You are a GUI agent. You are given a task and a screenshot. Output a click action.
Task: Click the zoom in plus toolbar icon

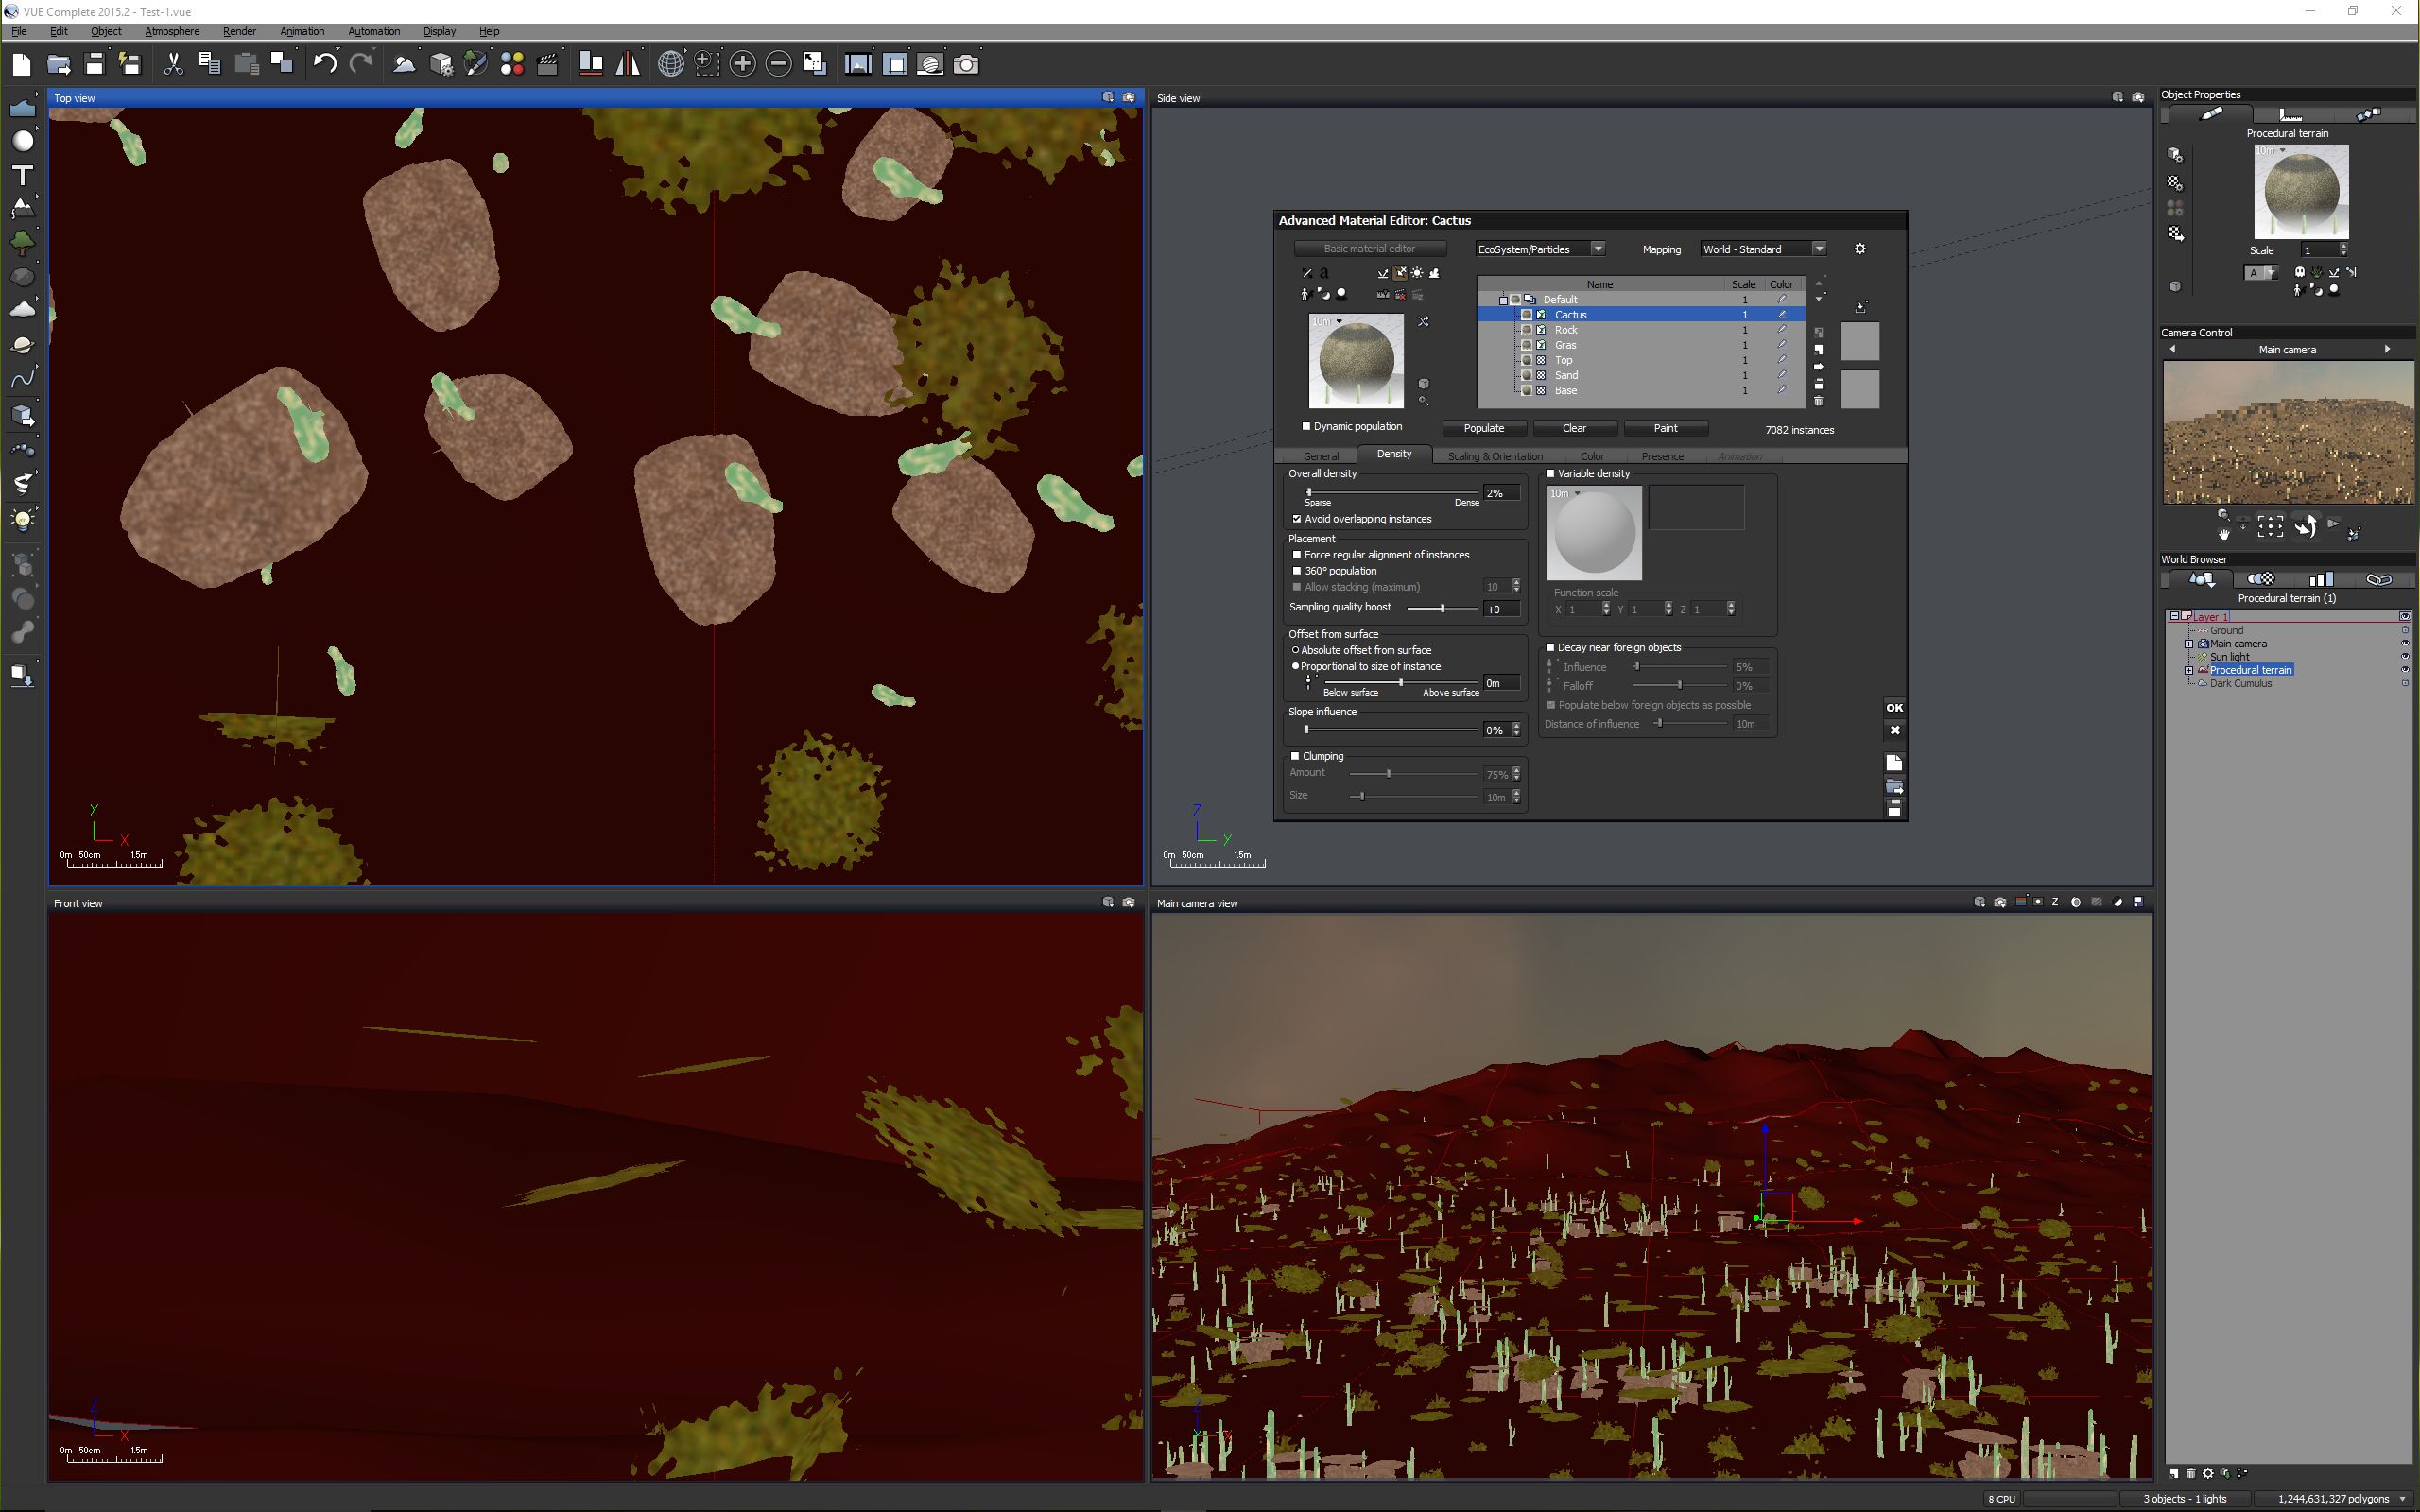(x=742, y=64)
